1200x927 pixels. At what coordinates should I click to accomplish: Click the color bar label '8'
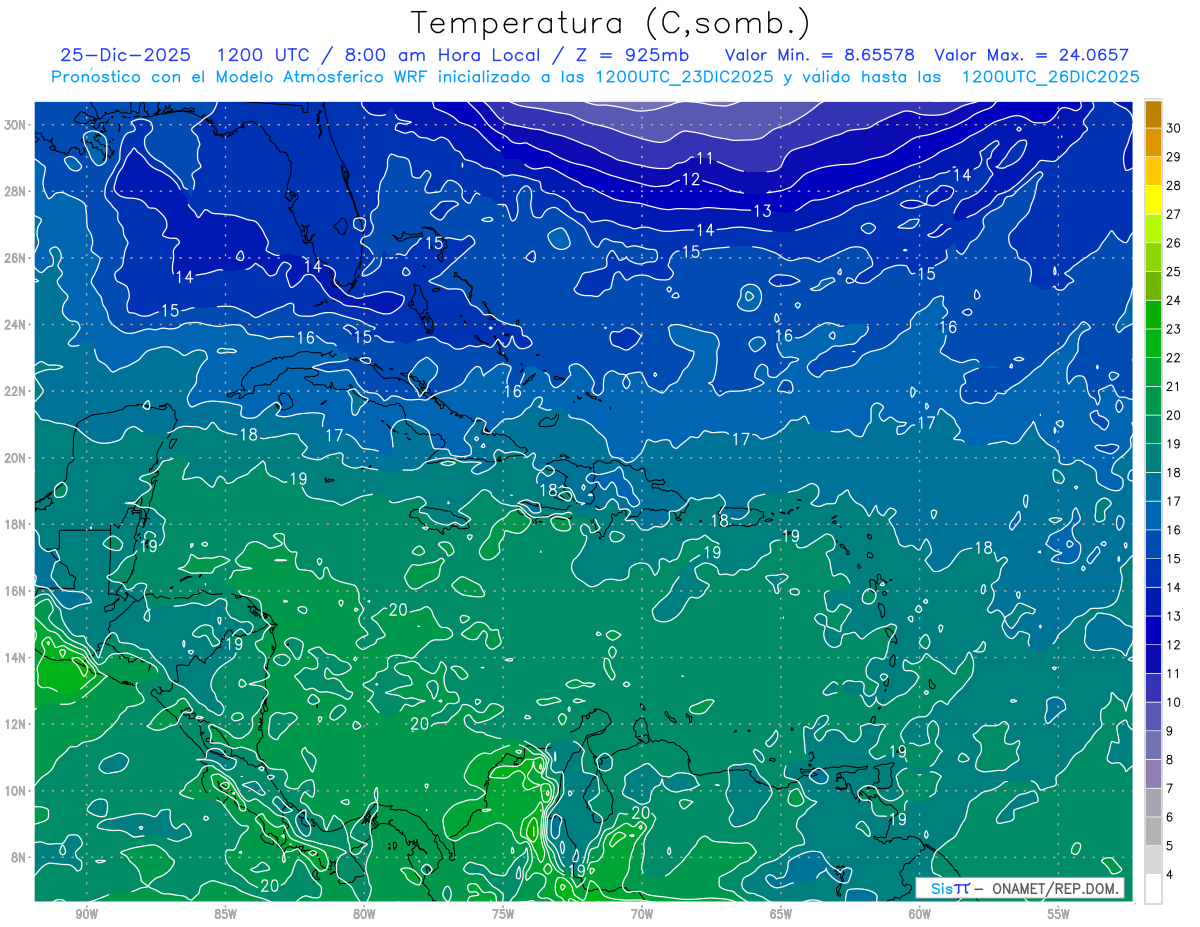click(1172, 760)
